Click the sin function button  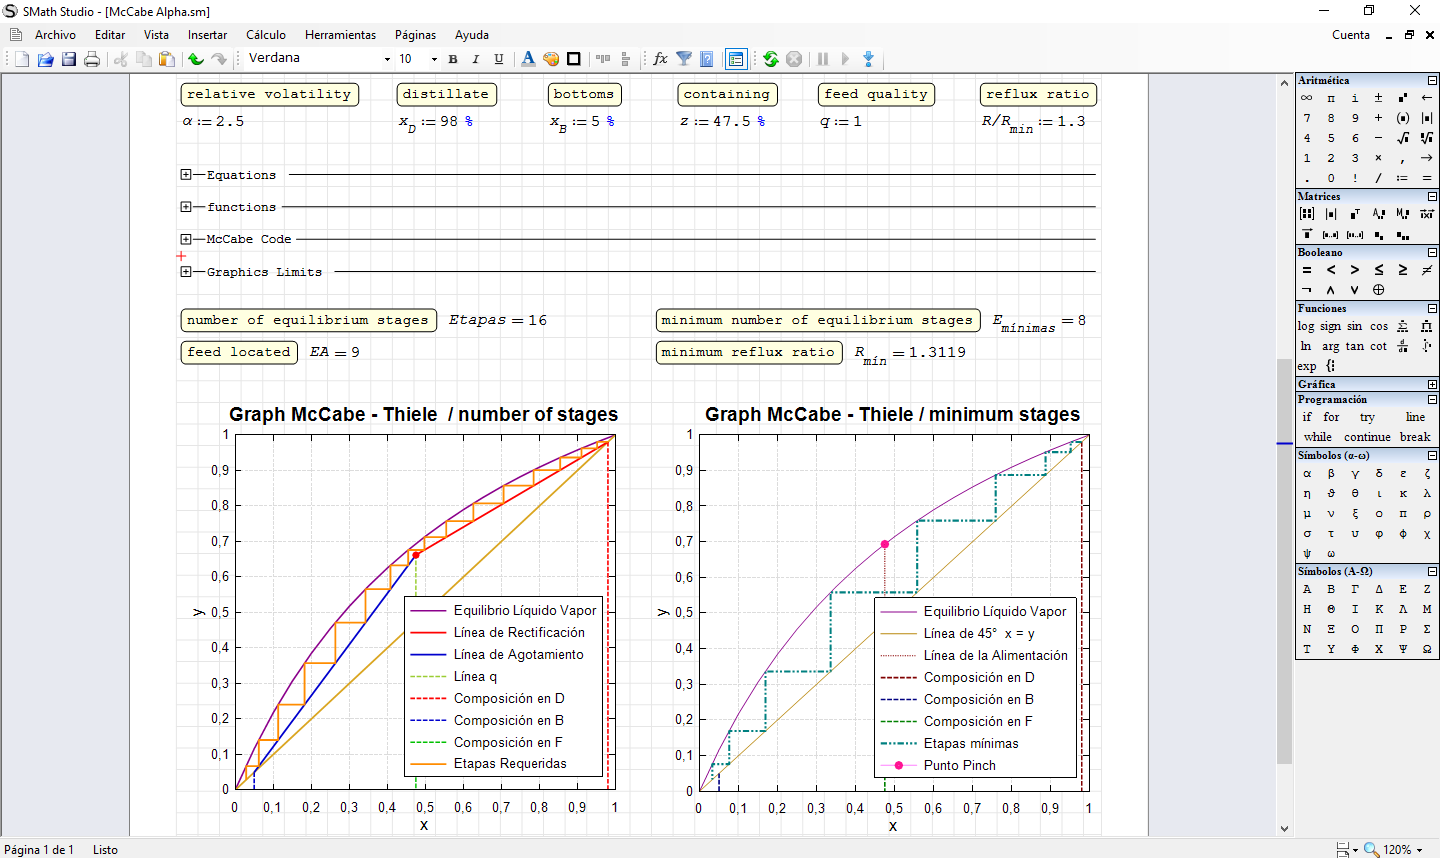[1354, 326]
